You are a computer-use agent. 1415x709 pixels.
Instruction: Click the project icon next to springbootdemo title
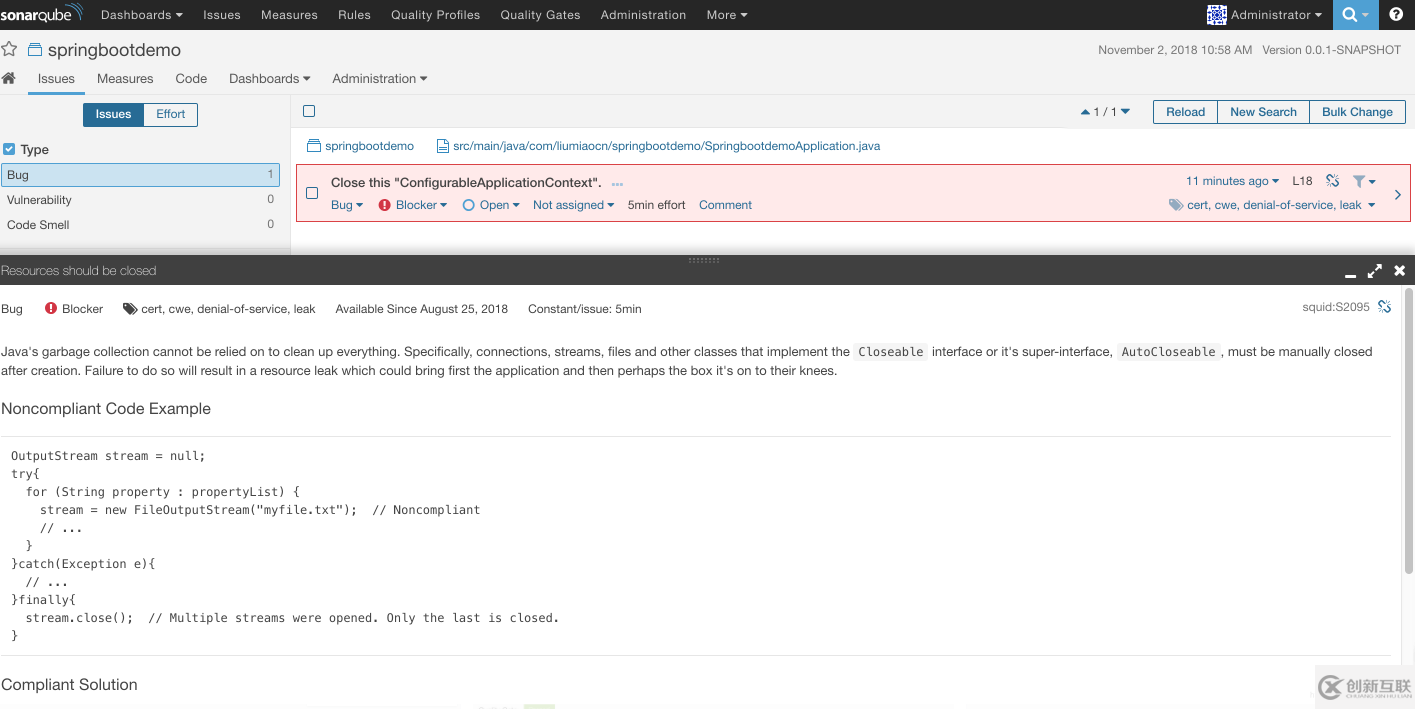(35, 50)
